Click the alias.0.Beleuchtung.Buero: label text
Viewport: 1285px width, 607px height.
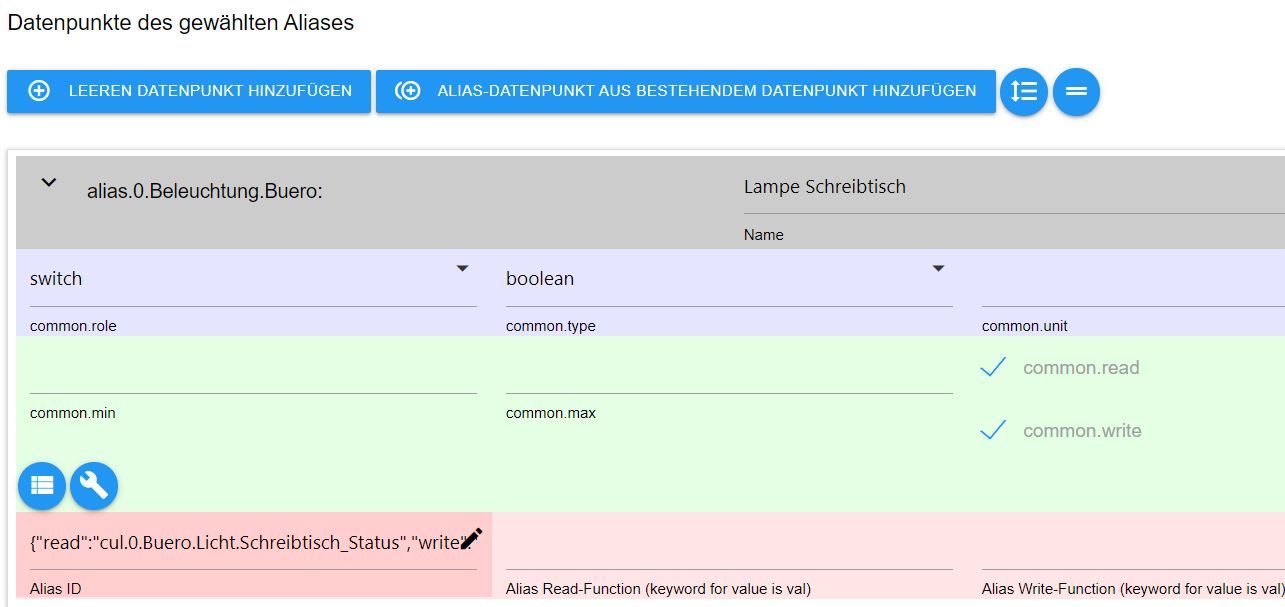click(x=205, y=191)
